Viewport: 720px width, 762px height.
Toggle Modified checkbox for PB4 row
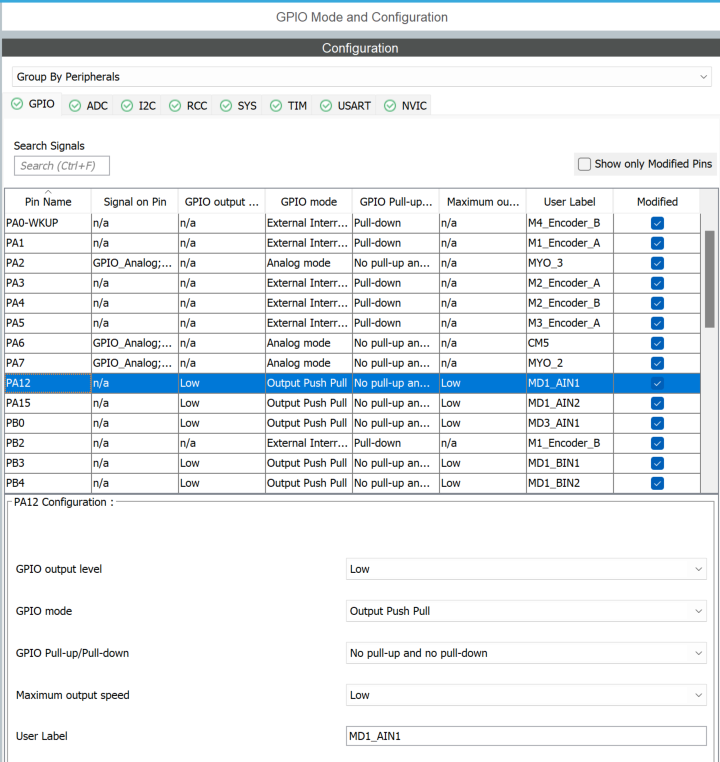pos(657,483)
